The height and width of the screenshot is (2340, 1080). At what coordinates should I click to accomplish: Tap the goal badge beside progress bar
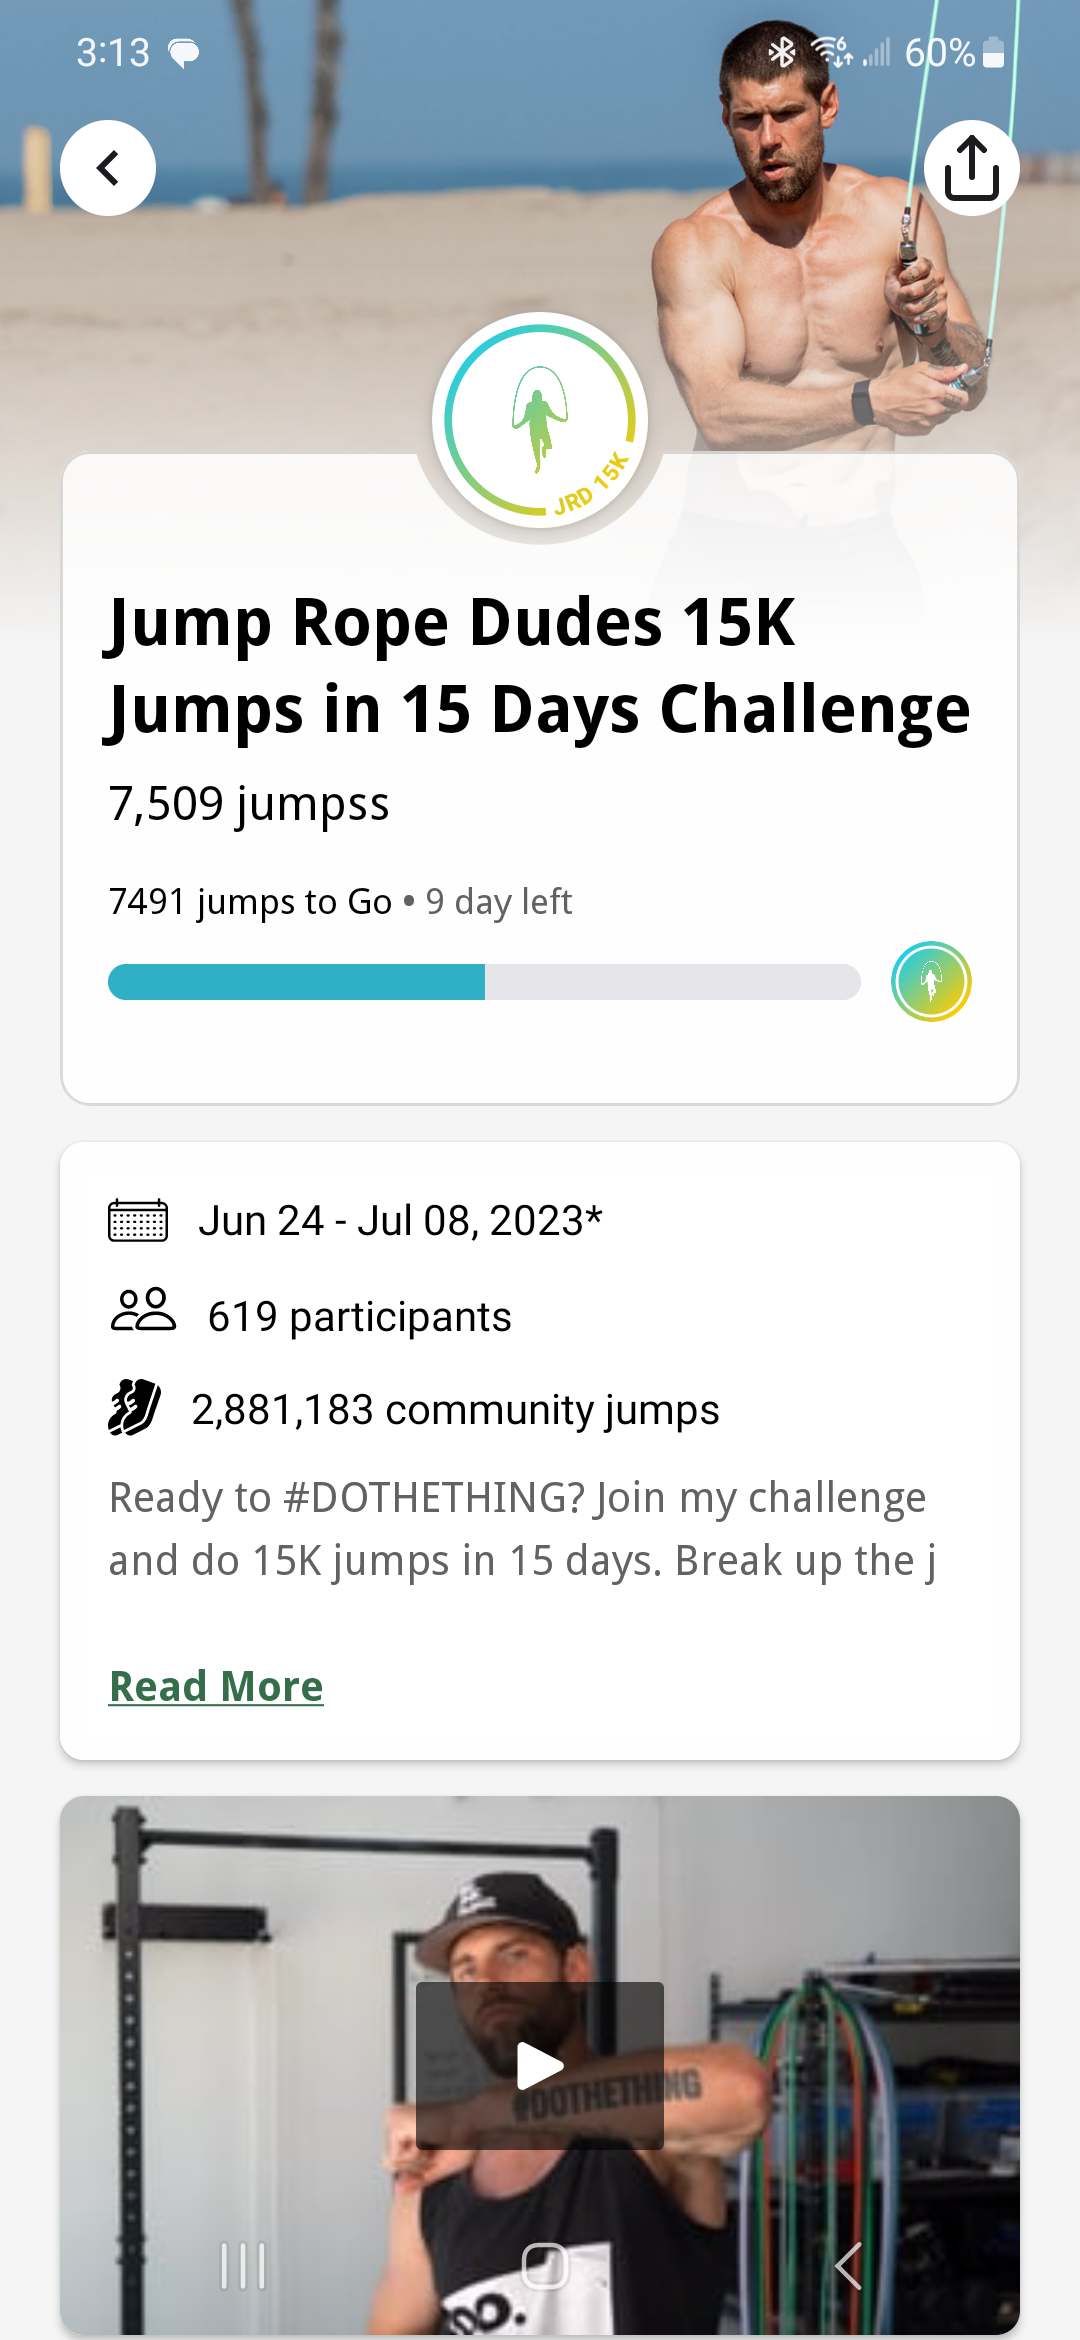click(x=931, y=982)
